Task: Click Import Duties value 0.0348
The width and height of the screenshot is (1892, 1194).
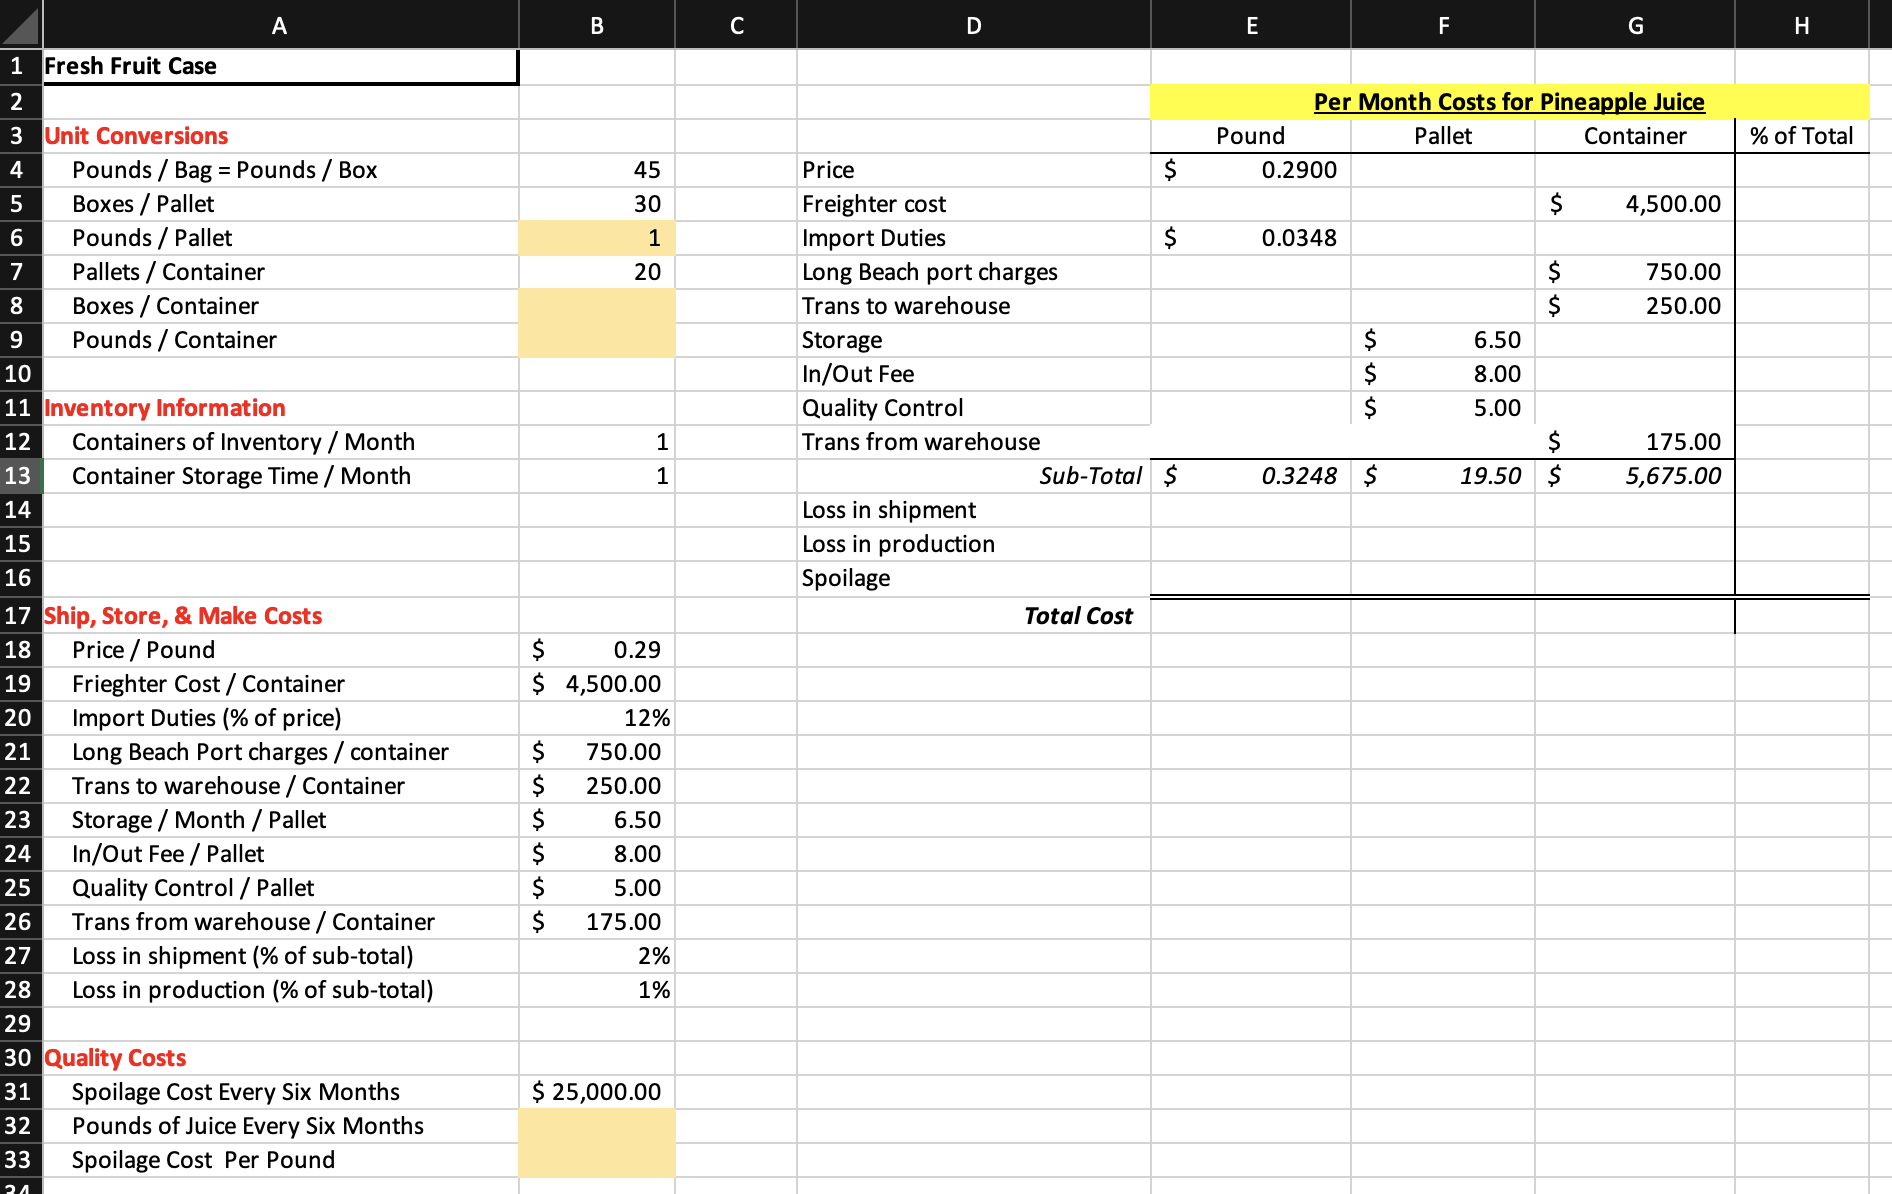Action: tap(1251, 238)
